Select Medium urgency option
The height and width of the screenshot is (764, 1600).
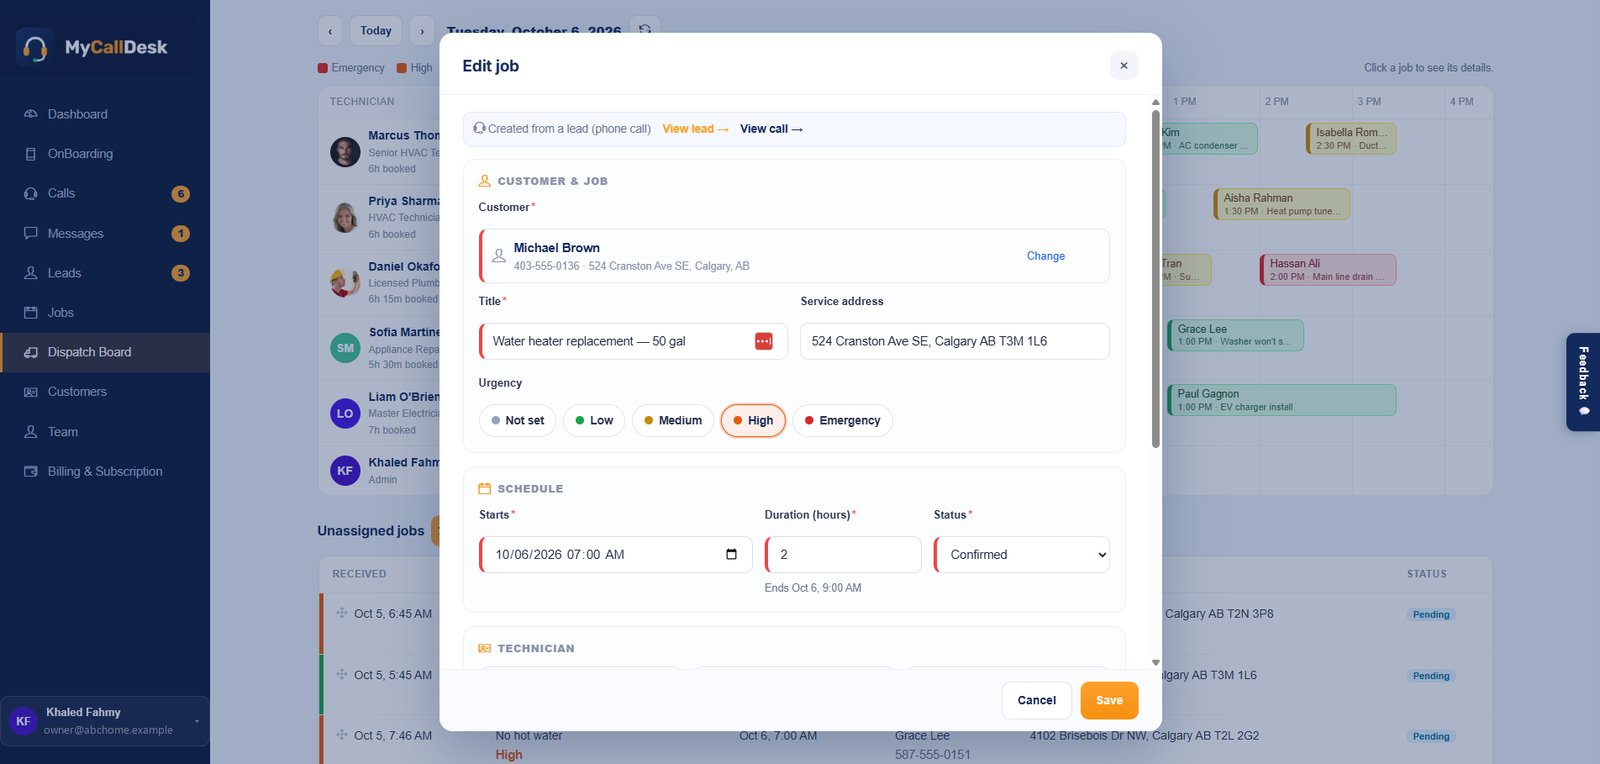click(x=673, y=420)
